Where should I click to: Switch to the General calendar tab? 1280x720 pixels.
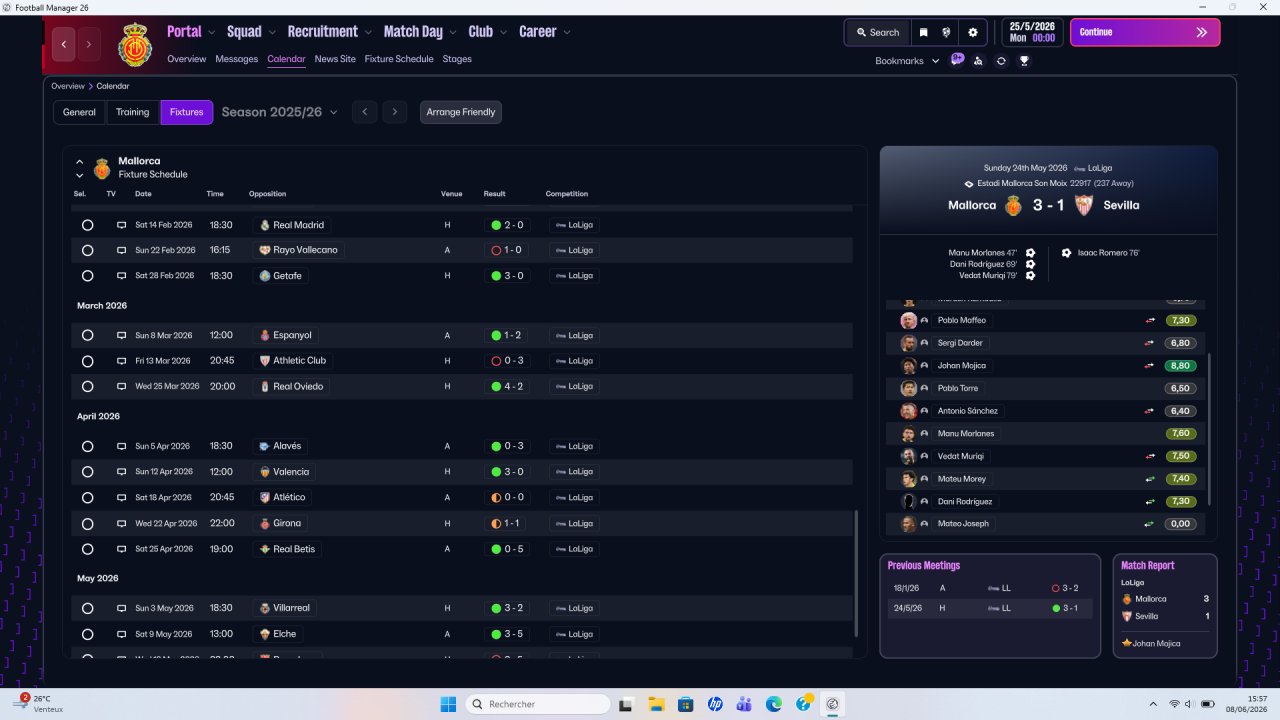pyautogui.click(x=79, y=112)
